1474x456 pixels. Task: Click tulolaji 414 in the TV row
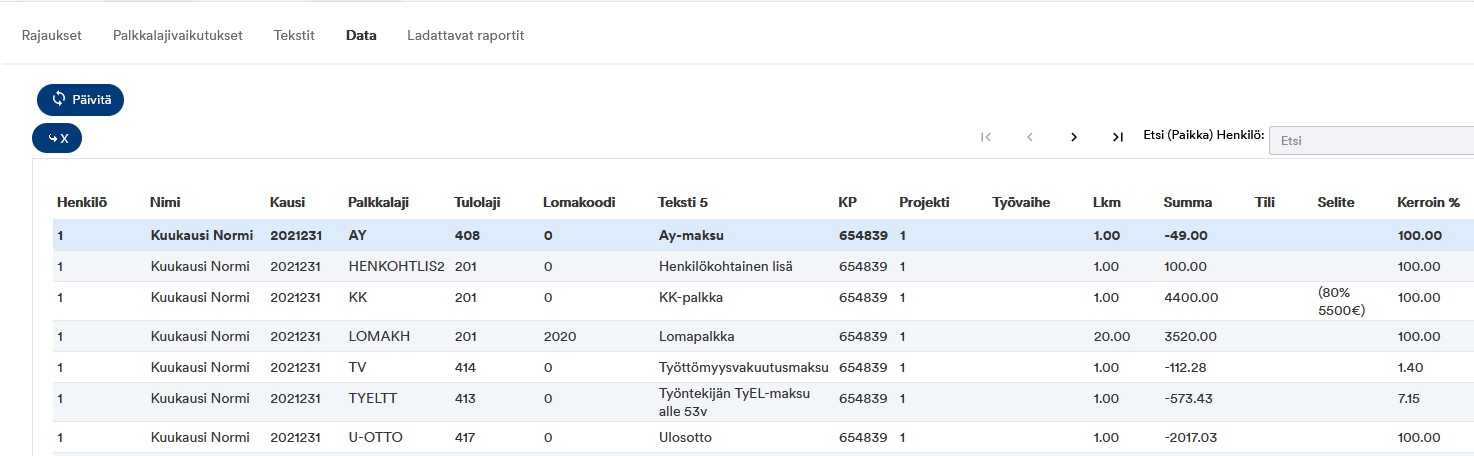466,367
